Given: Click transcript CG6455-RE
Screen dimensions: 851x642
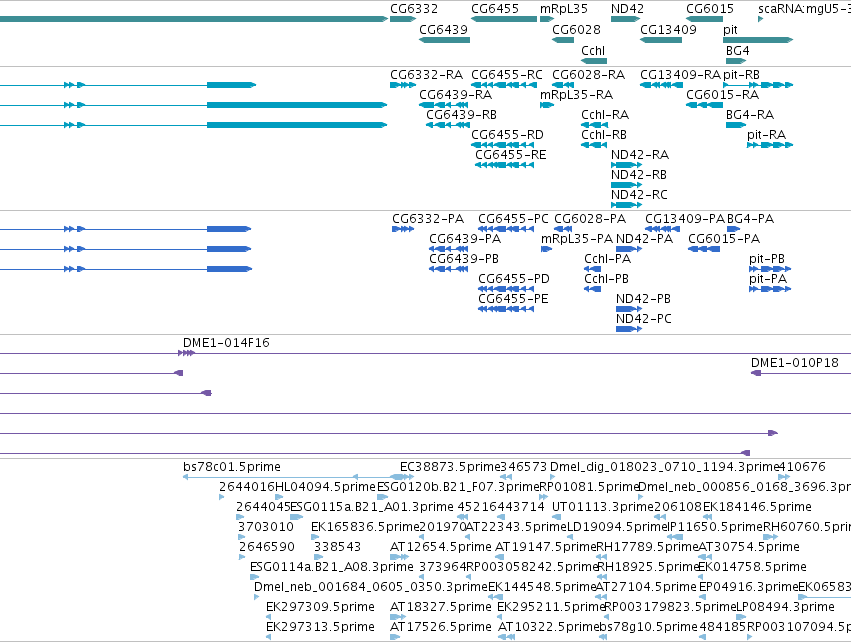Looking at the screenshot, I should 510,155.
